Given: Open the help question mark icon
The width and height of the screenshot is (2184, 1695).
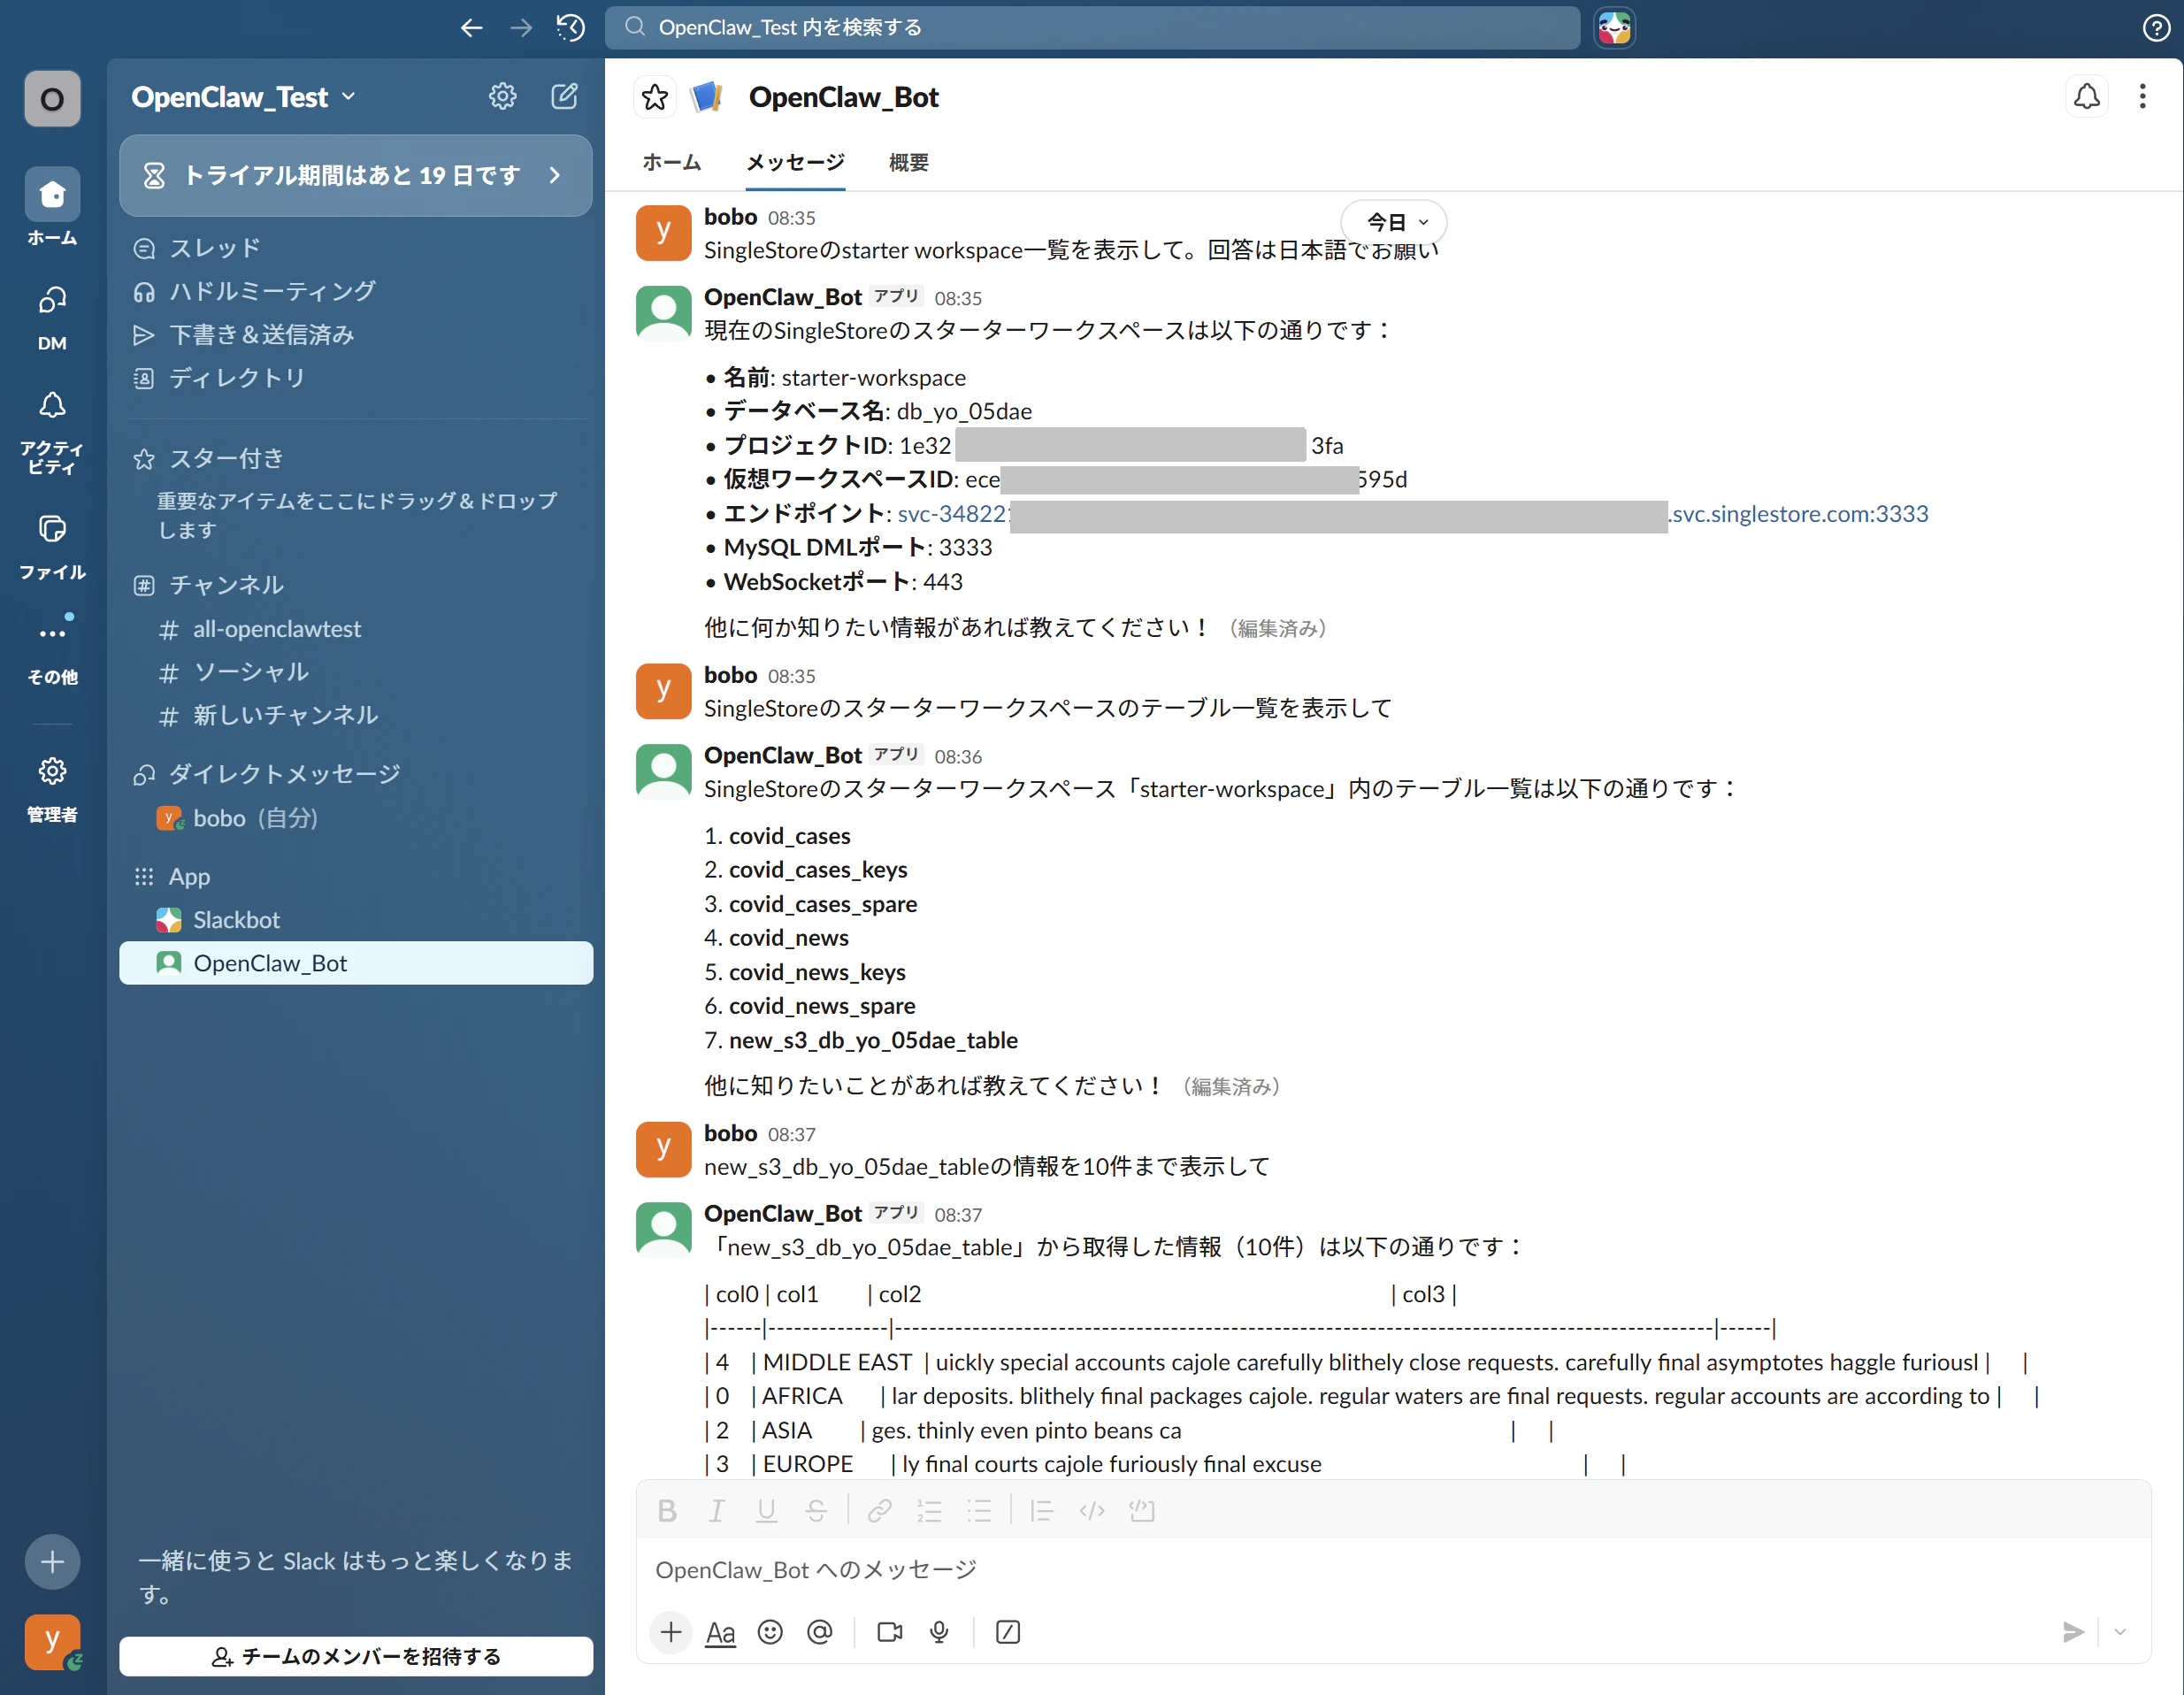Looking at the screenshot, I should (2156, 28).
